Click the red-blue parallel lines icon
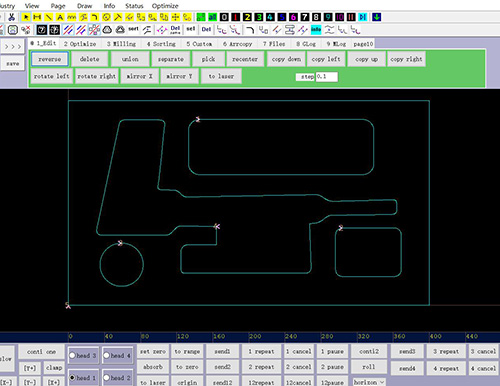The image size is (500, 386). pyautogui.click(x=68, y=30)
